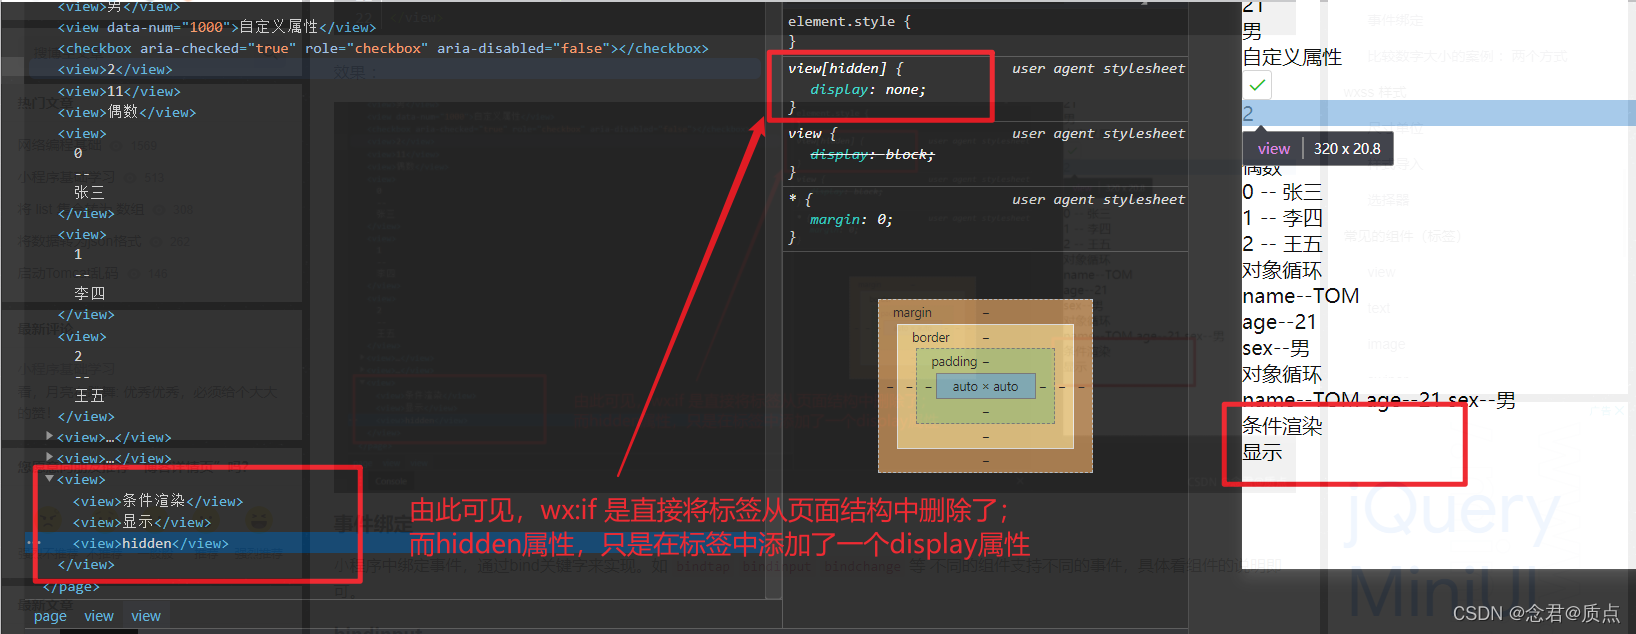
Task: Select the highlighted last 'view' breadcrumb
Action: (x=146, y=616)
